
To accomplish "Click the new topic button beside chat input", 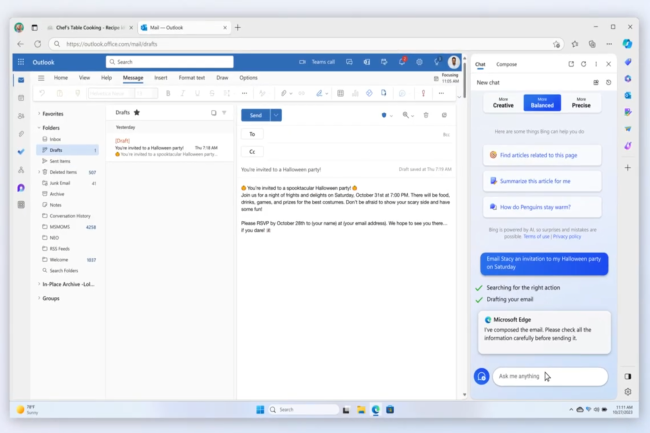I will point(483,376).
